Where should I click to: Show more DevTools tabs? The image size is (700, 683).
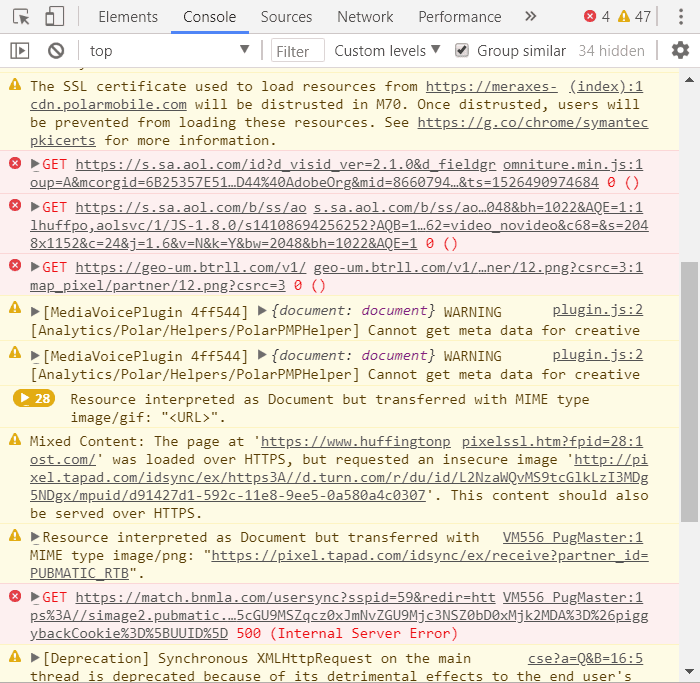531,17
